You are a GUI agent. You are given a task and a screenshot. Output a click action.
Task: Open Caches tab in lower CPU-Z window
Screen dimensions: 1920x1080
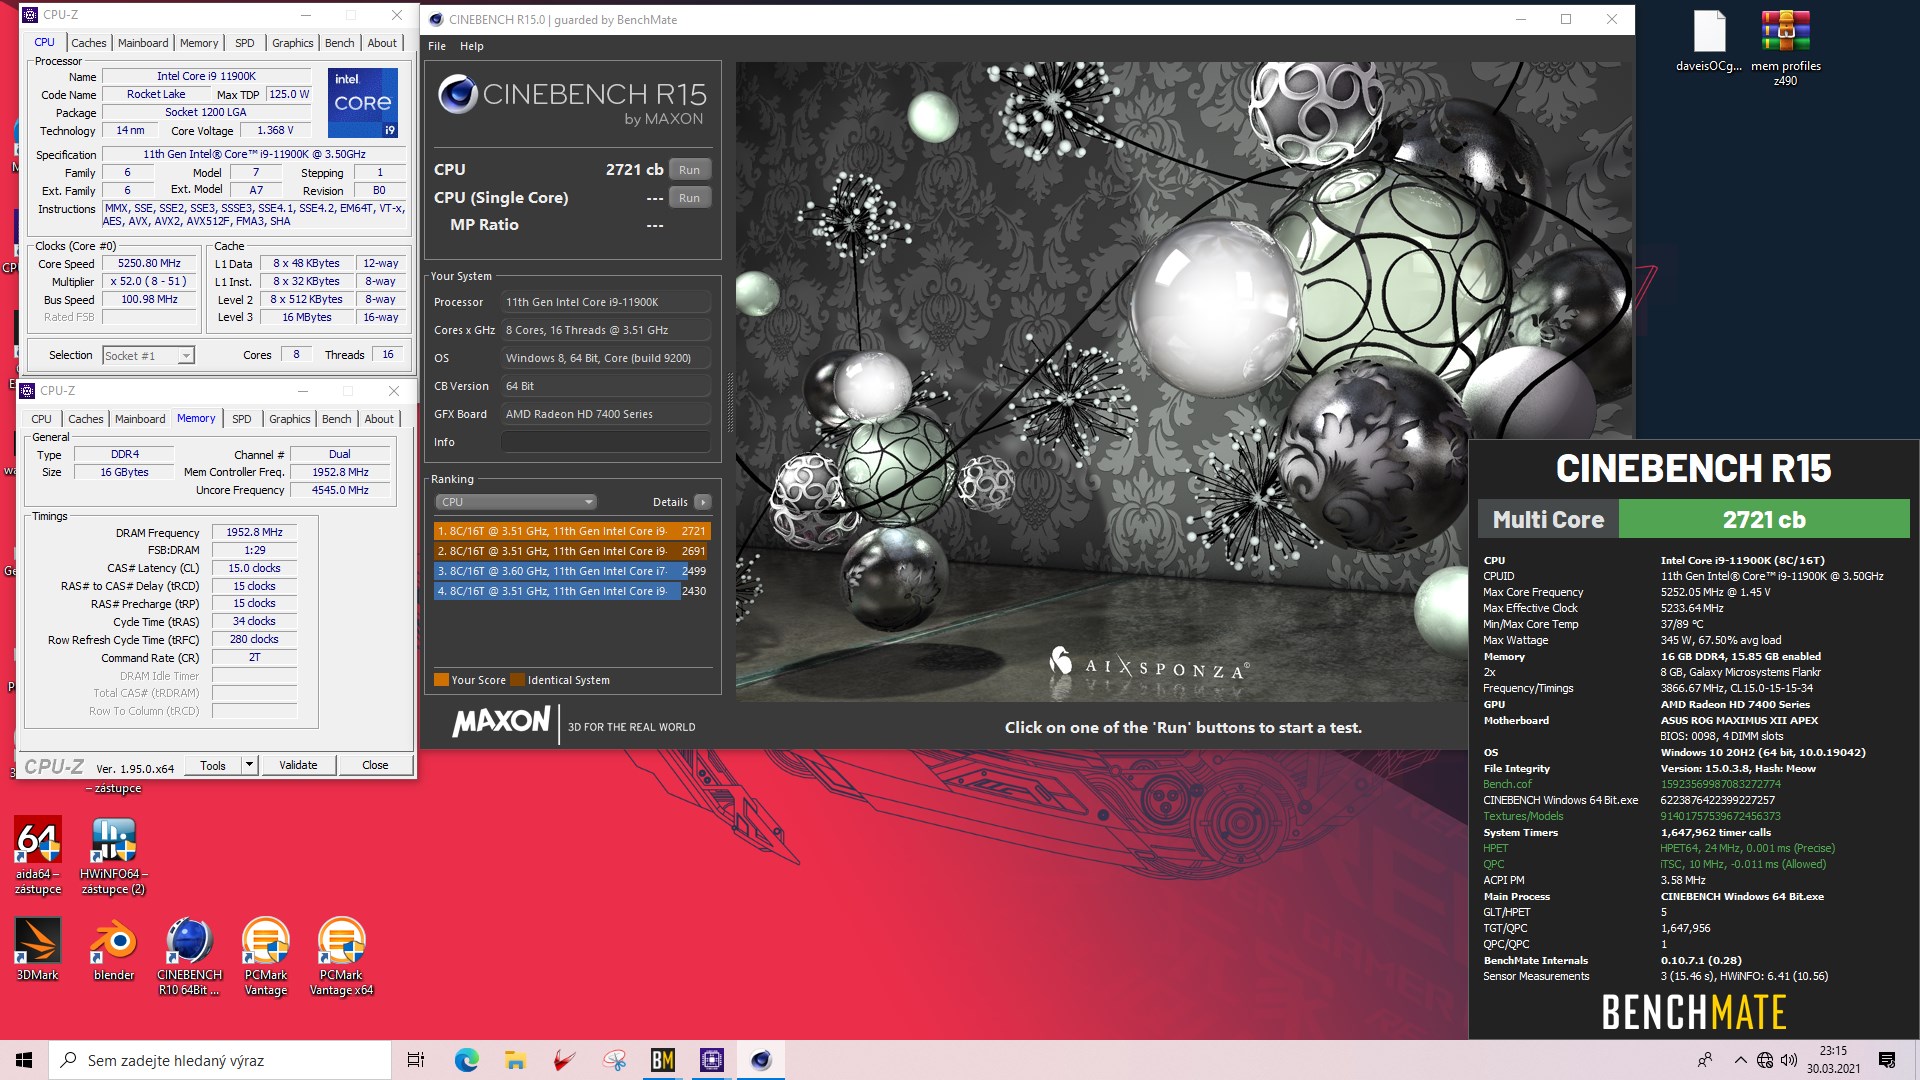coord(85,419)
